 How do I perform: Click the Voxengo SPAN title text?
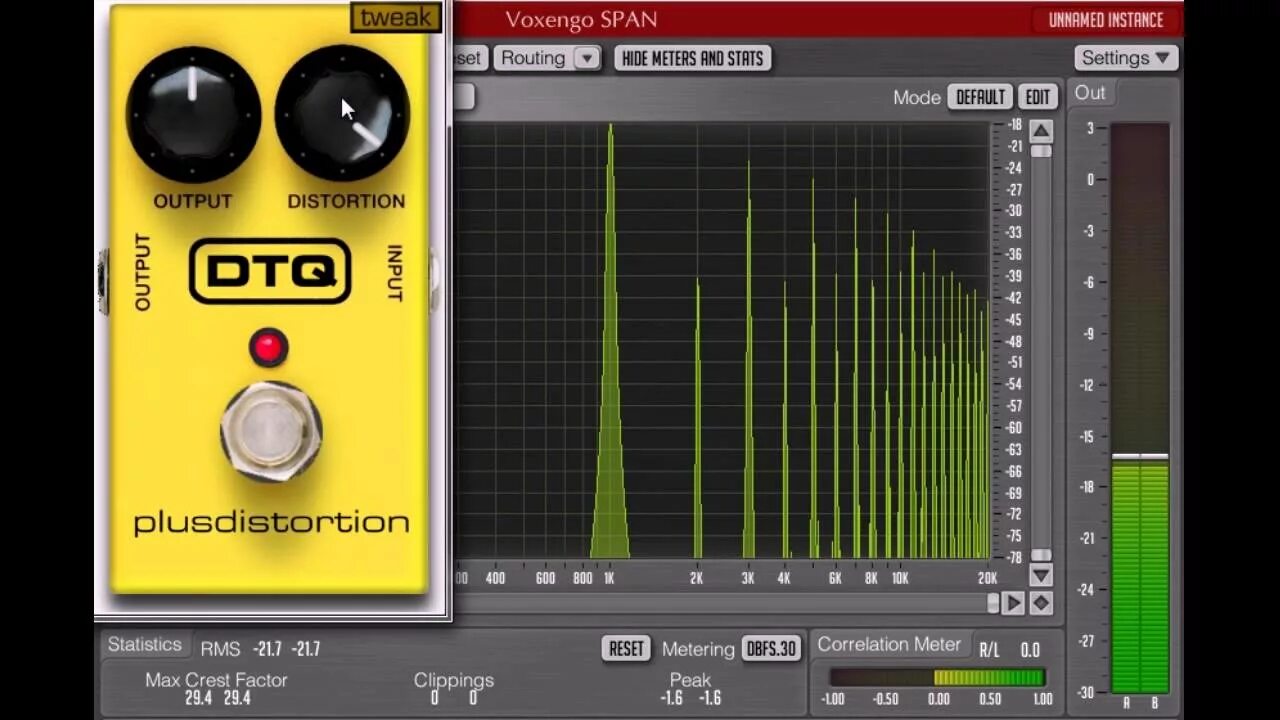coord(581,20)
